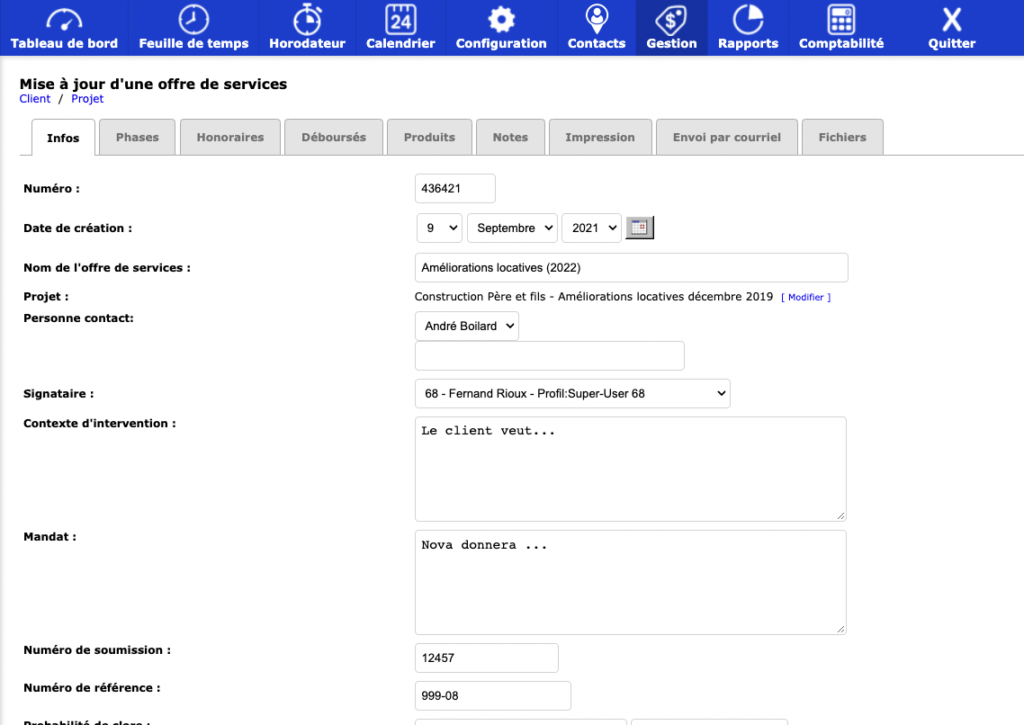The image size is (1024, 725).
Task: Click into the Contexte d'intervention text area
Action: point(630,468)
